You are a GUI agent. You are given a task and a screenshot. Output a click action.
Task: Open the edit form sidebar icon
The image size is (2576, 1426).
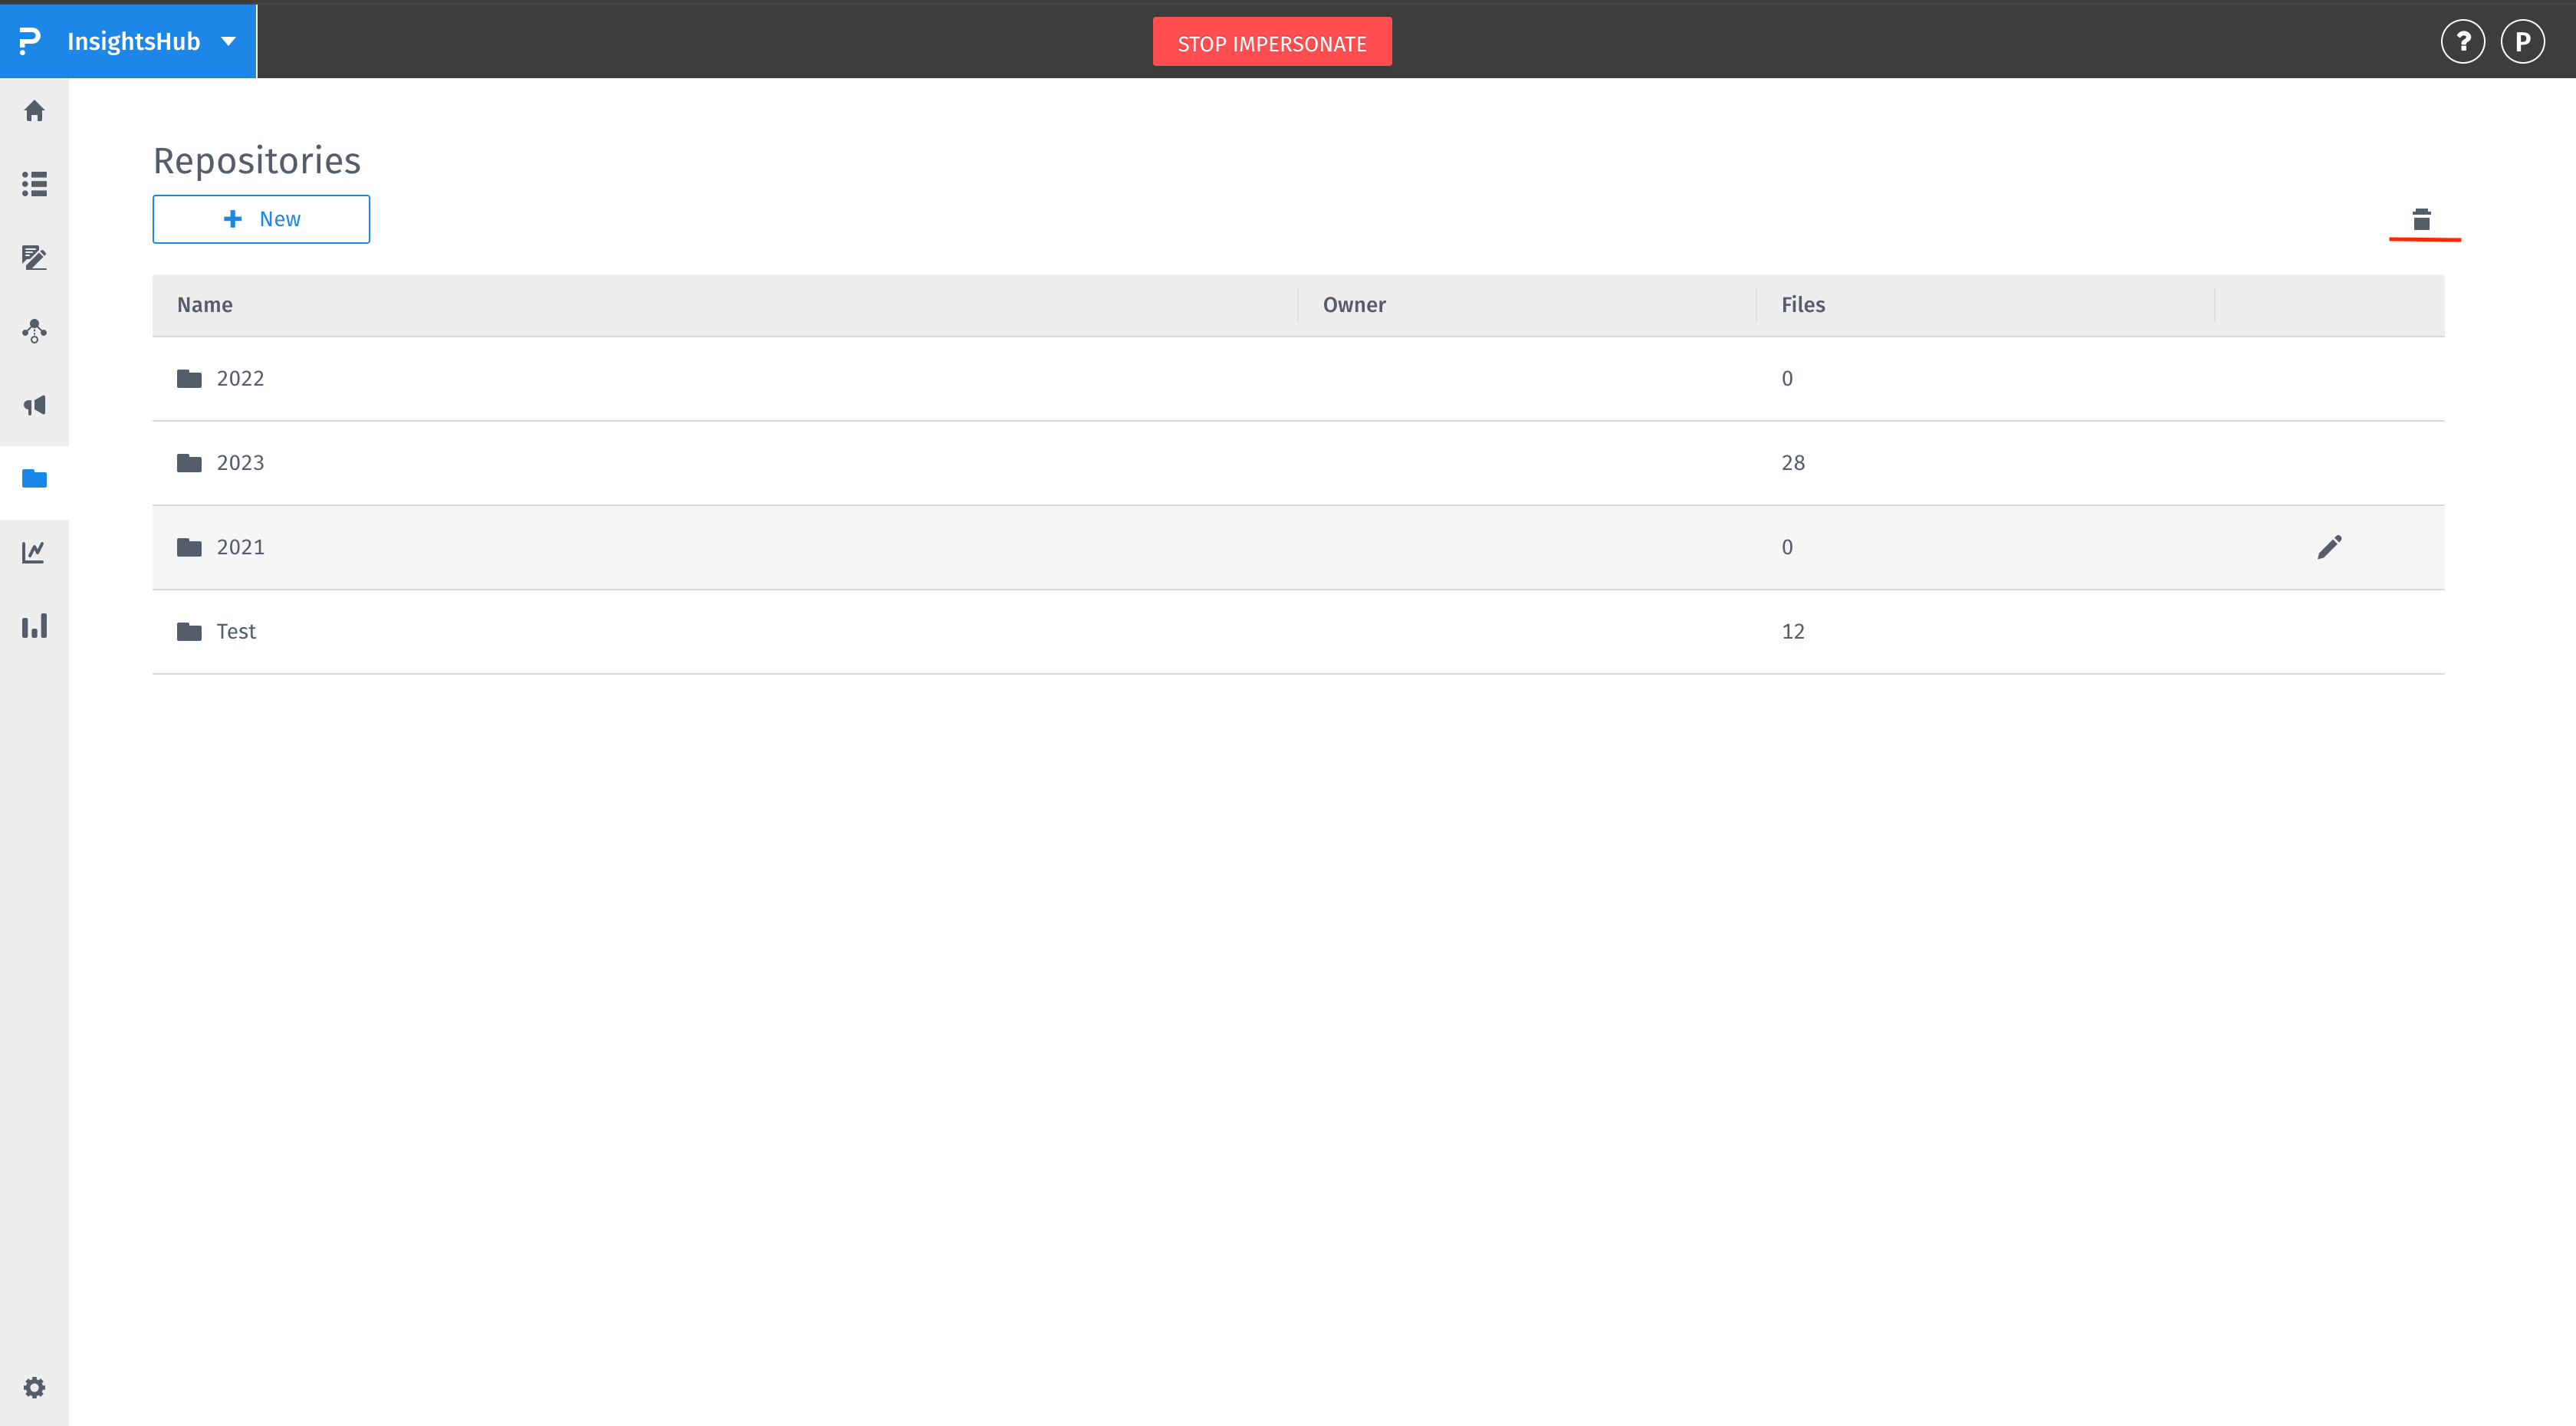(x=34, y=258)
